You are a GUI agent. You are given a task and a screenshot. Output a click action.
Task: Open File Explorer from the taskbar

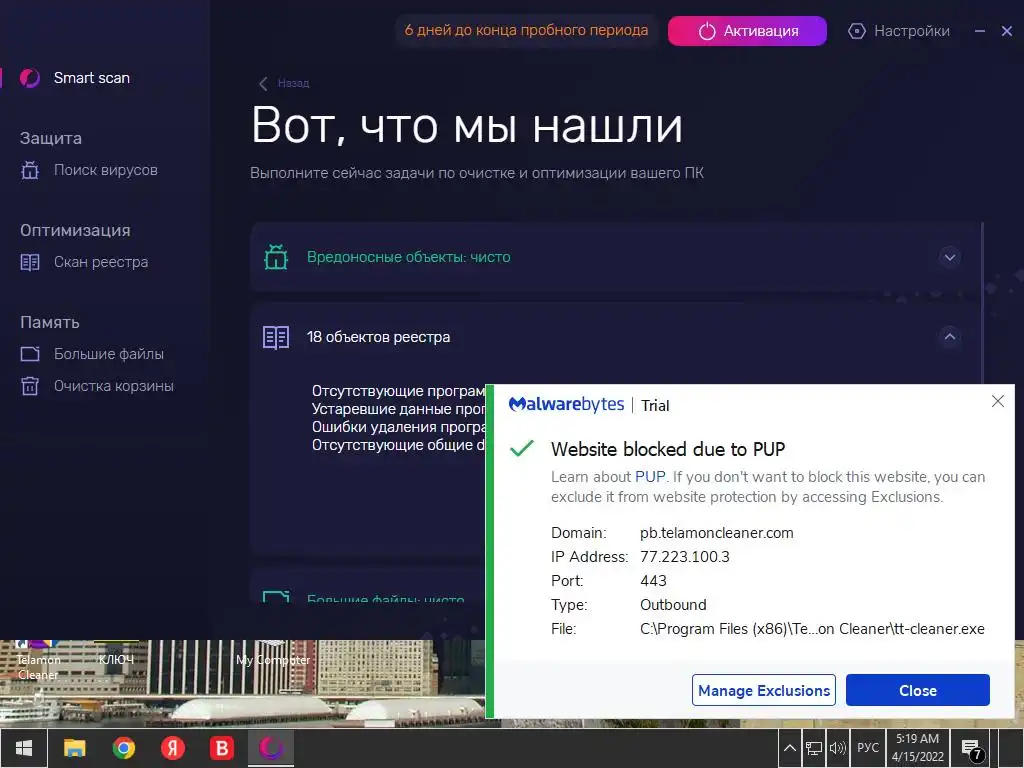[x=74, y=748]
